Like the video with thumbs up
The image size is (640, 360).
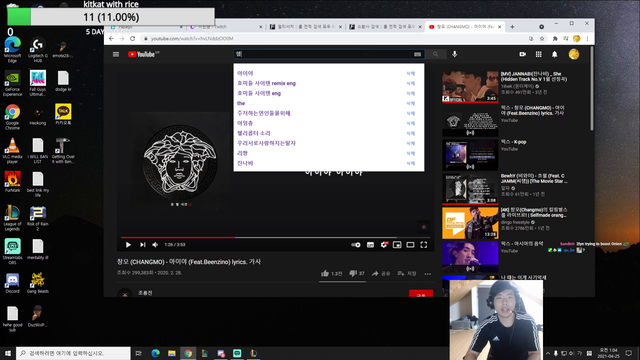click(331, 273)
